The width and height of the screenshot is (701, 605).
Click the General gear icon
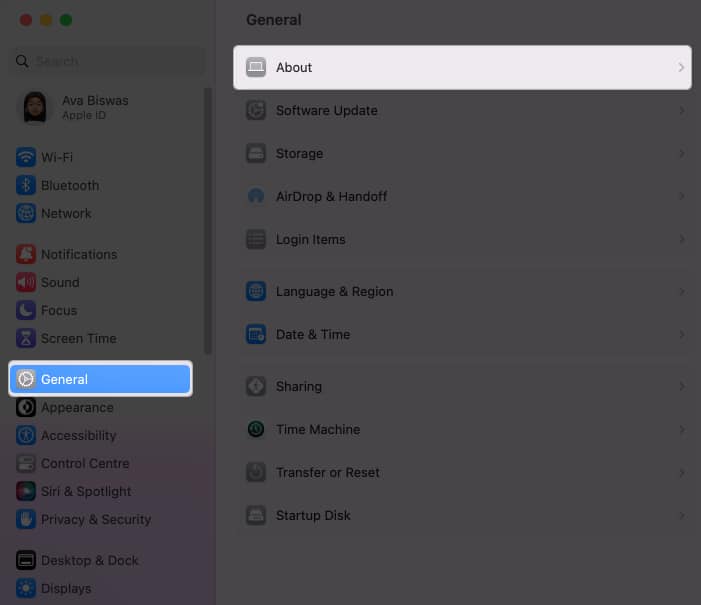tap(26, 379)
